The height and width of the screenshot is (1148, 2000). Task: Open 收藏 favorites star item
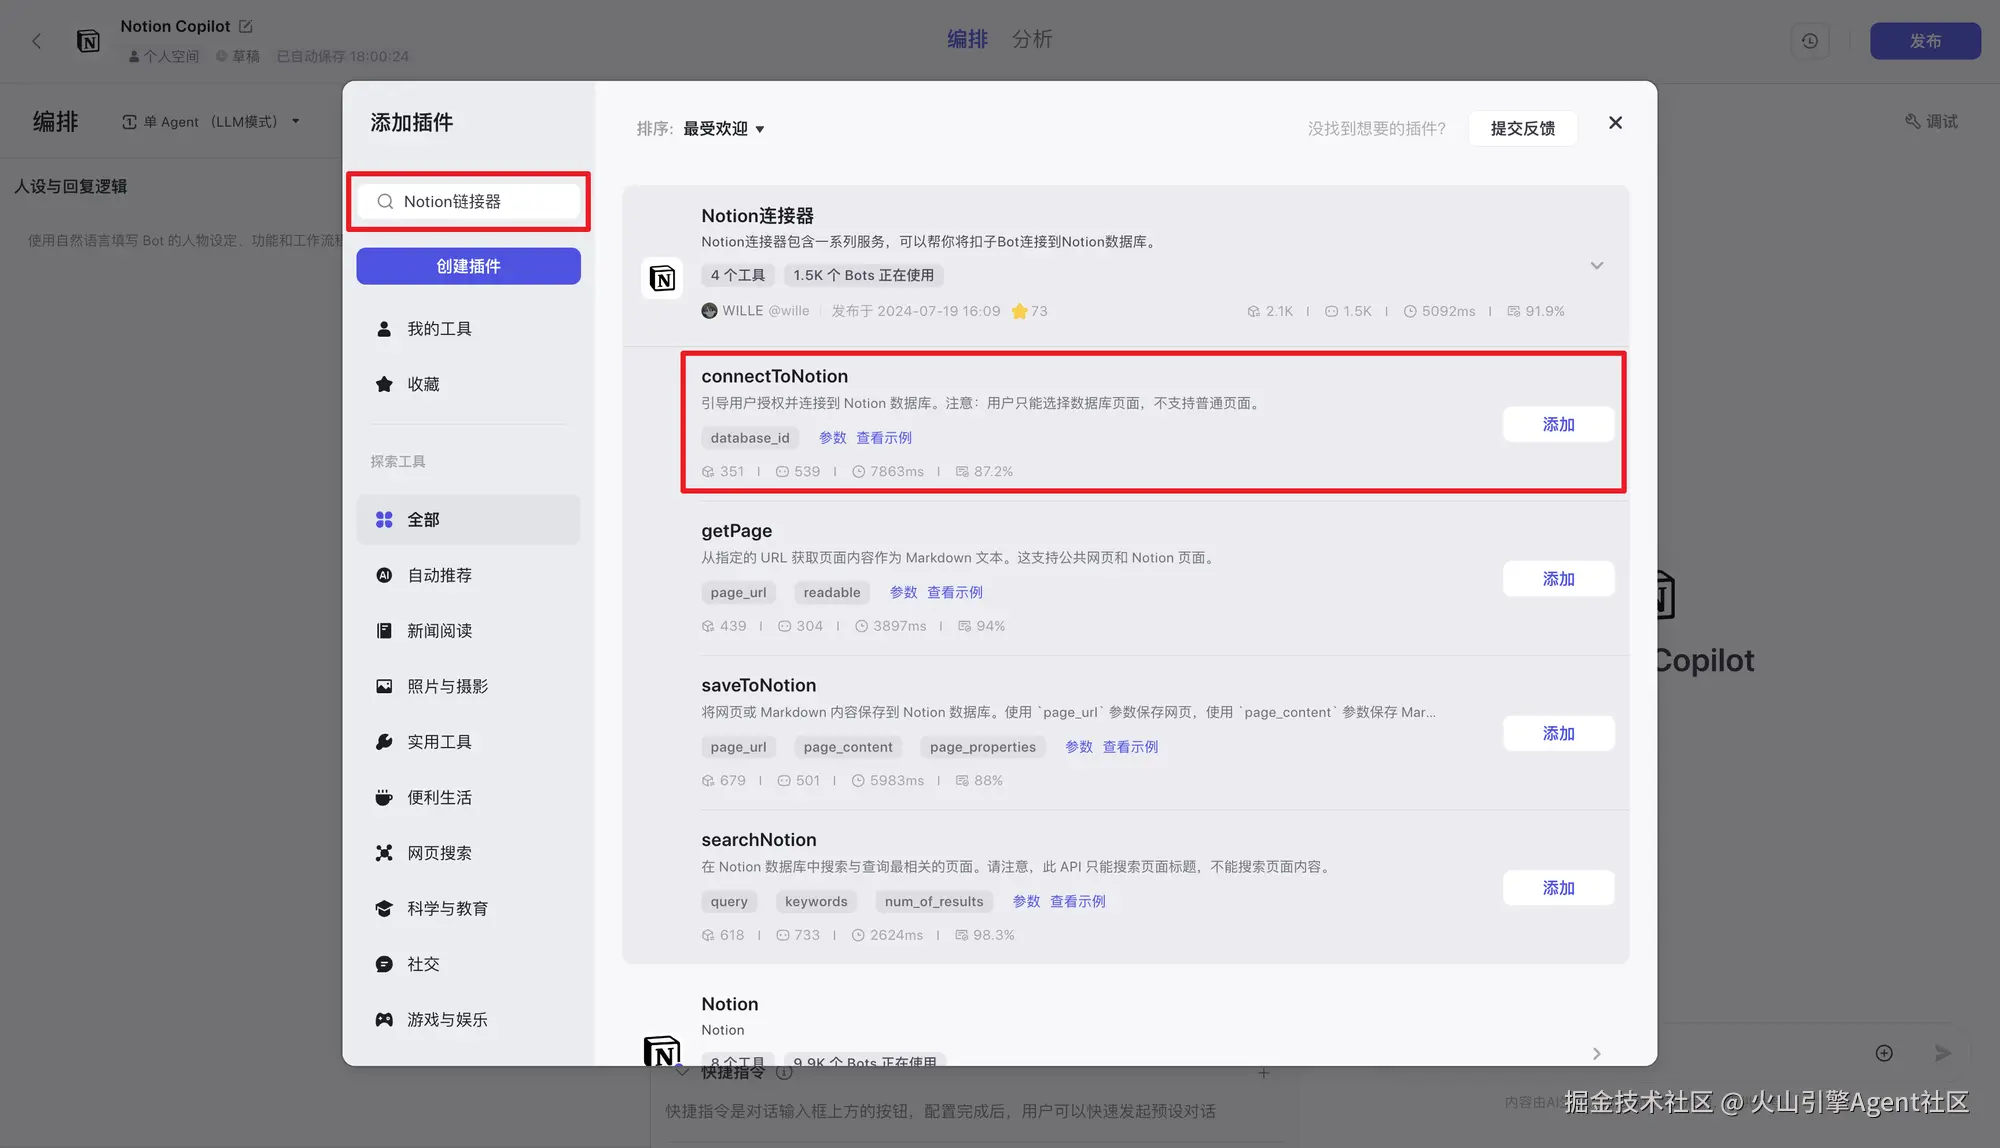click(x=422, y=384)
